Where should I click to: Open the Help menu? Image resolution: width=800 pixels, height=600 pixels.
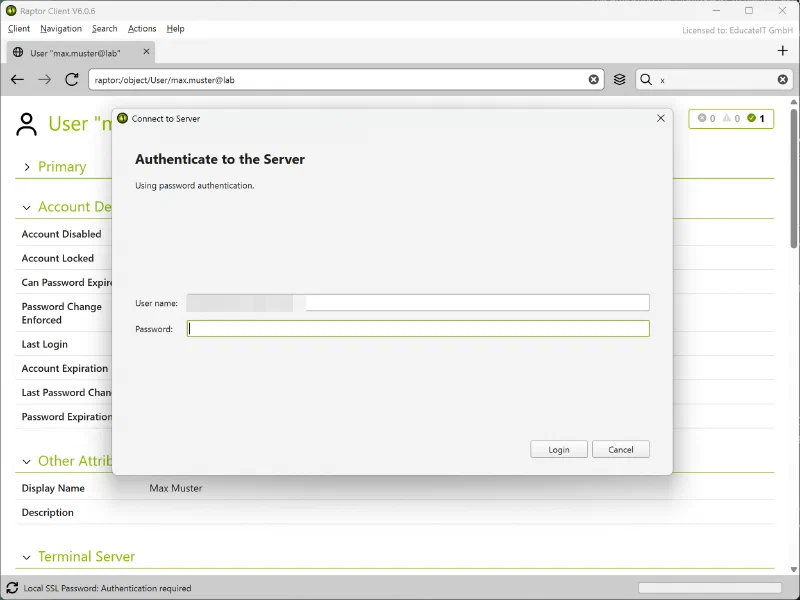pyautogui.click(x=175, y=29)
